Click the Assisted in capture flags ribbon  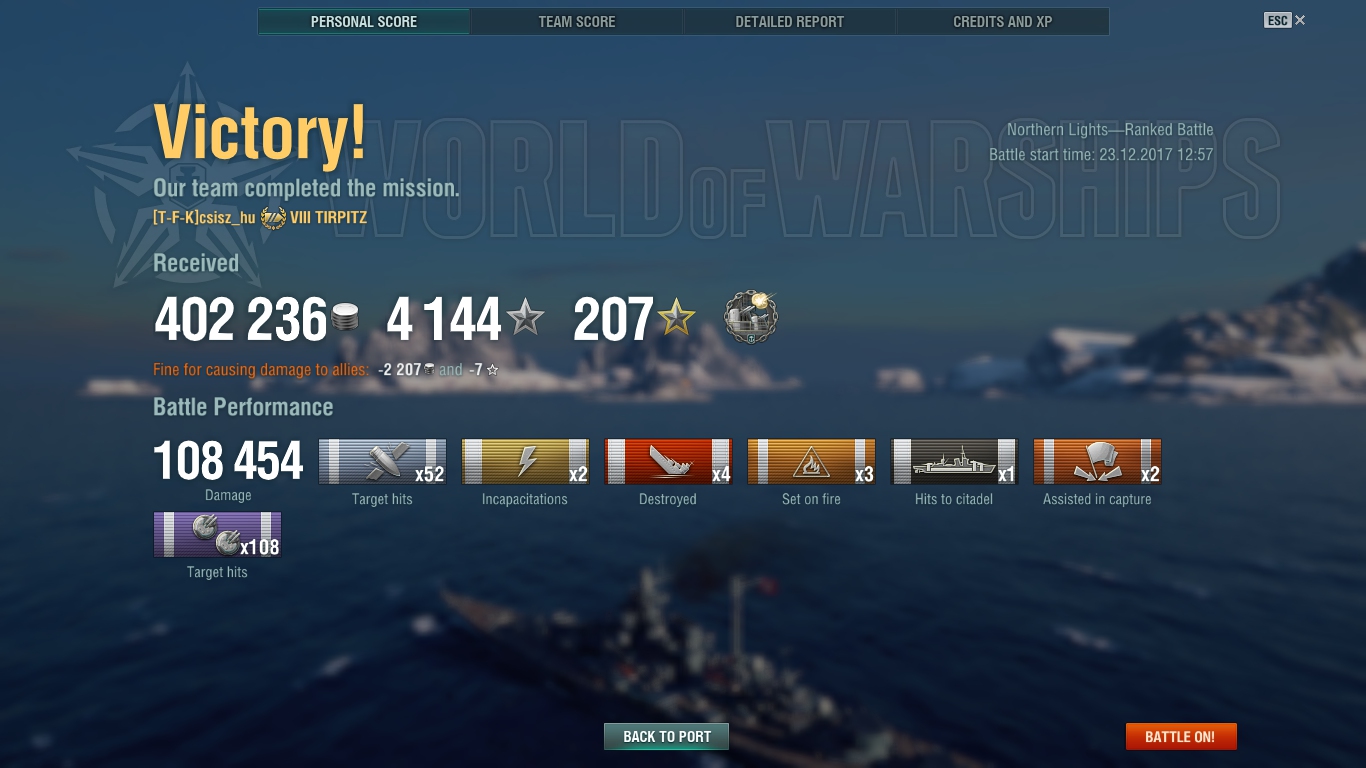point(1097,461)
